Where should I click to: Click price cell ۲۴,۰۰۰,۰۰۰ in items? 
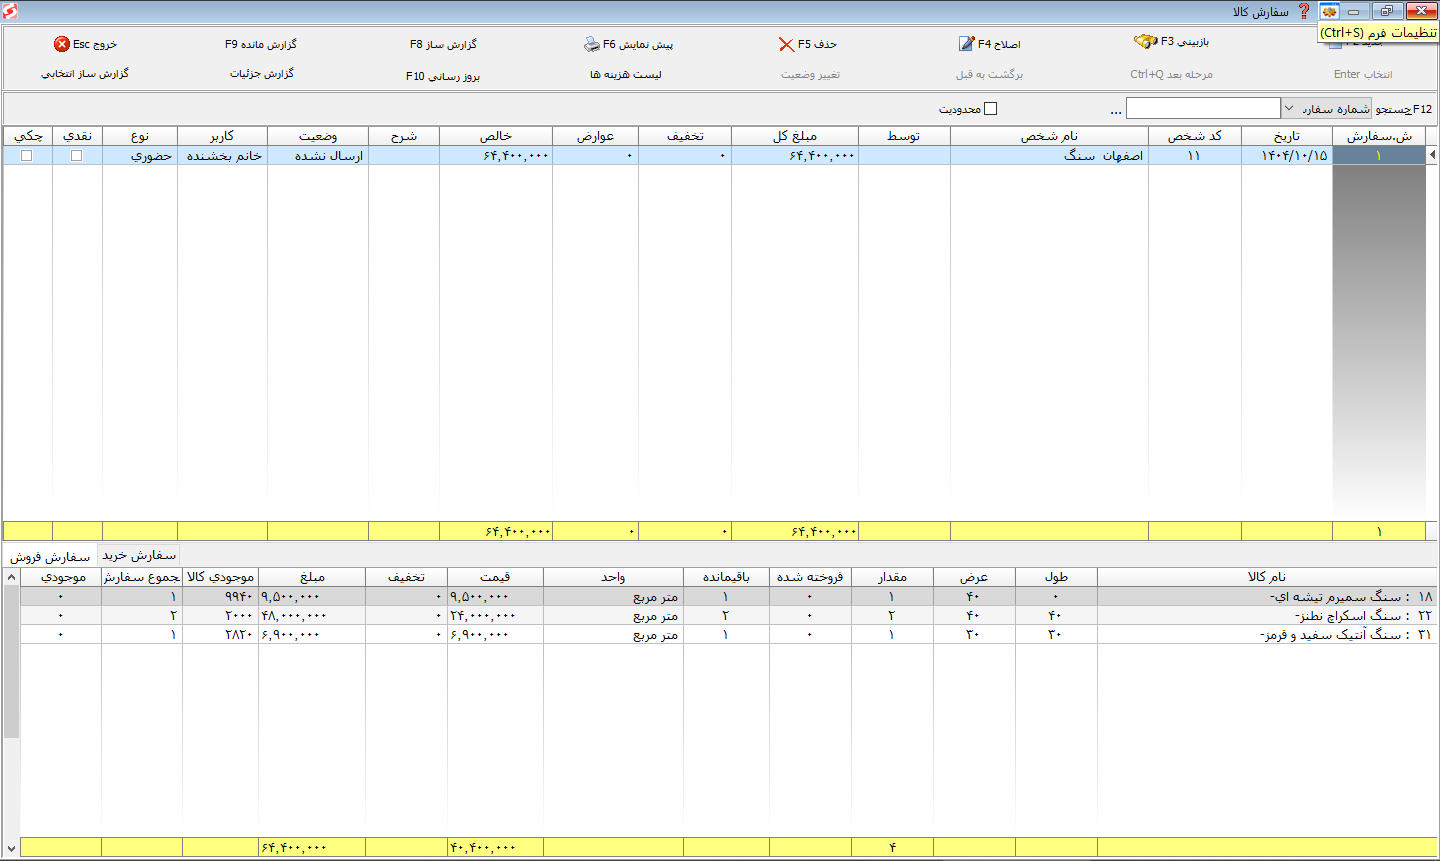495,615
